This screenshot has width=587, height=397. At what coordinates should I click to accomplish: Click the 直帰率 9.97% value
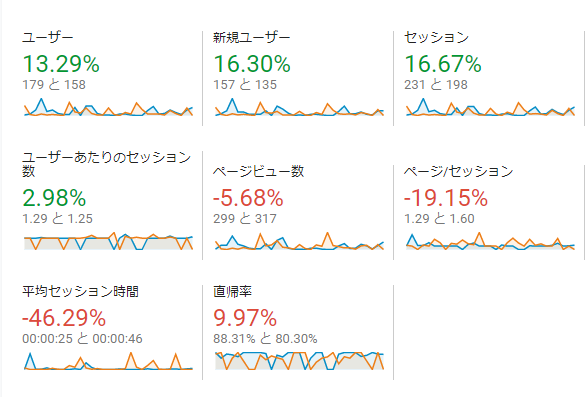point(245,318)
